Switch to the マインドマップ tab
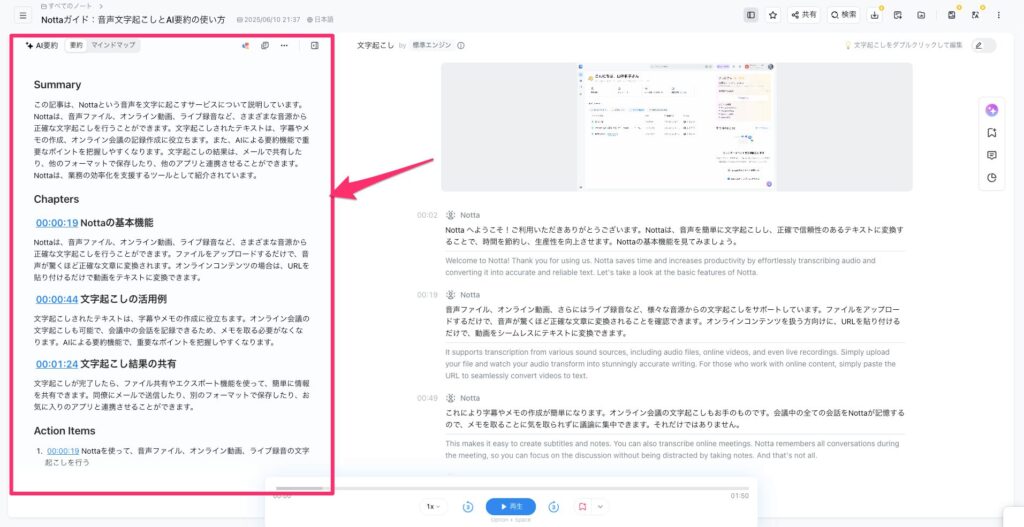 pyautogui.click(x=113, y=46)
